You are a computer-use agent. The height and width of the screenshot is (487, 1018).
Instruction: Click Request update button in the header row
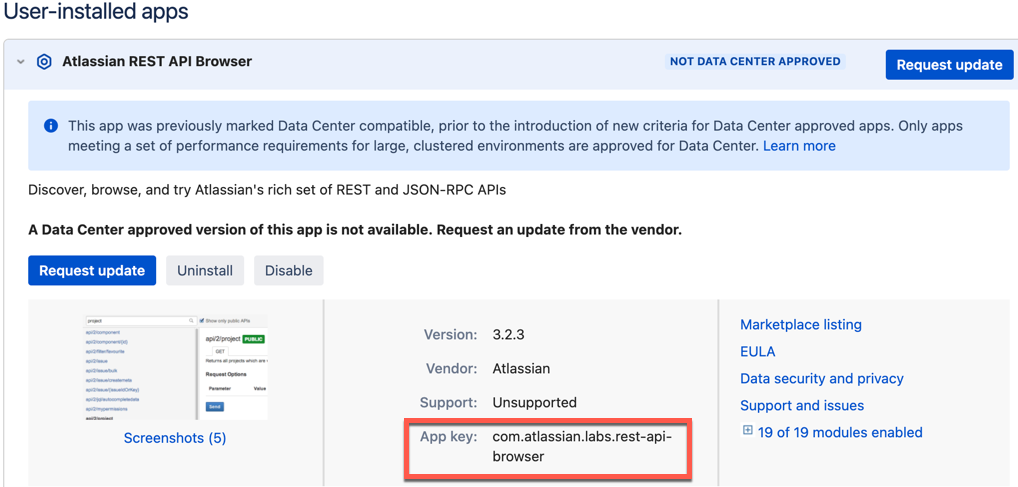click(949, 65)
